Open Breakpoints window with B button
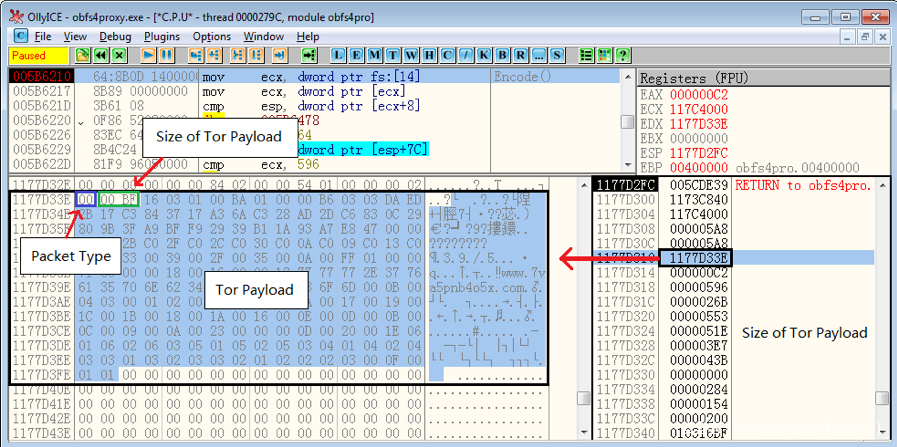The width and height of the screenshot is (897, 447). pos(503,55)
